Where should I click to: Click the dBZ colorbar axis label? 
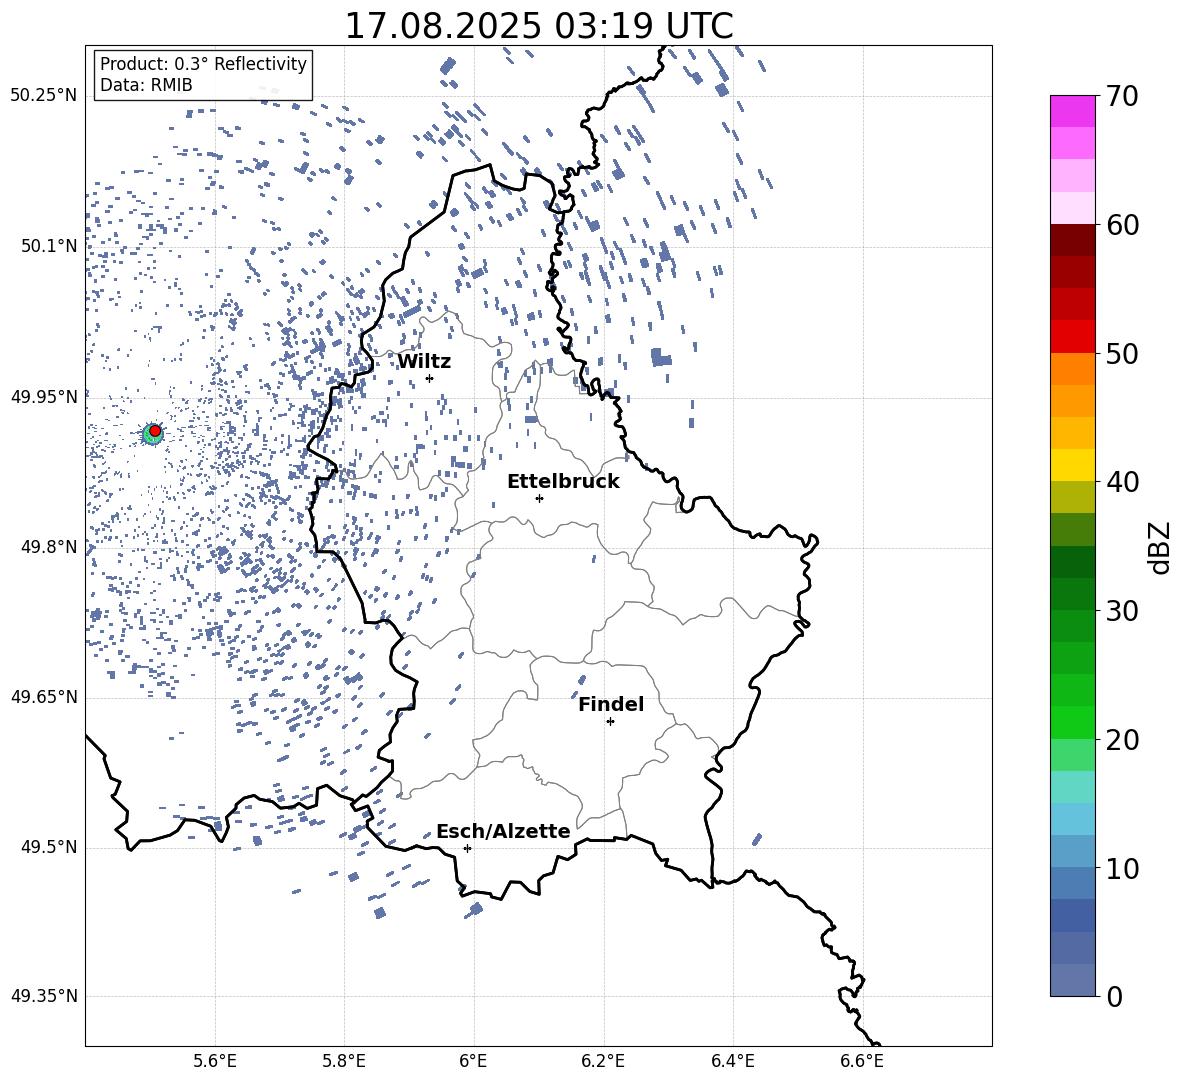[x=1161, y=547]
